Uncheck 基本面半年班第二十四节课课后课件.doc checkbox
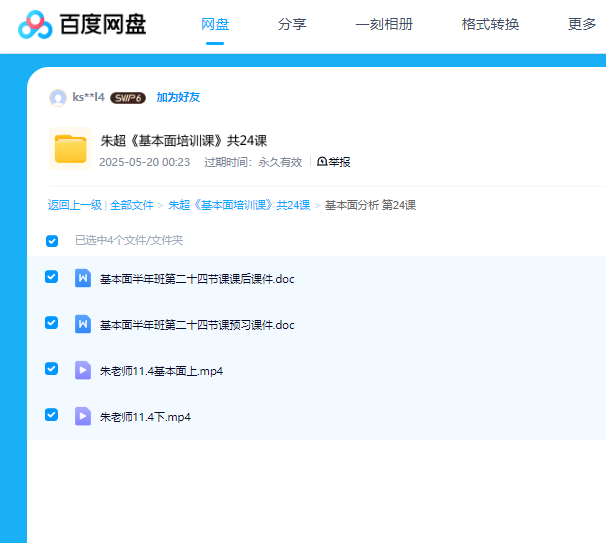This screenshot has width=606, height=543. (x=52, y=277)
